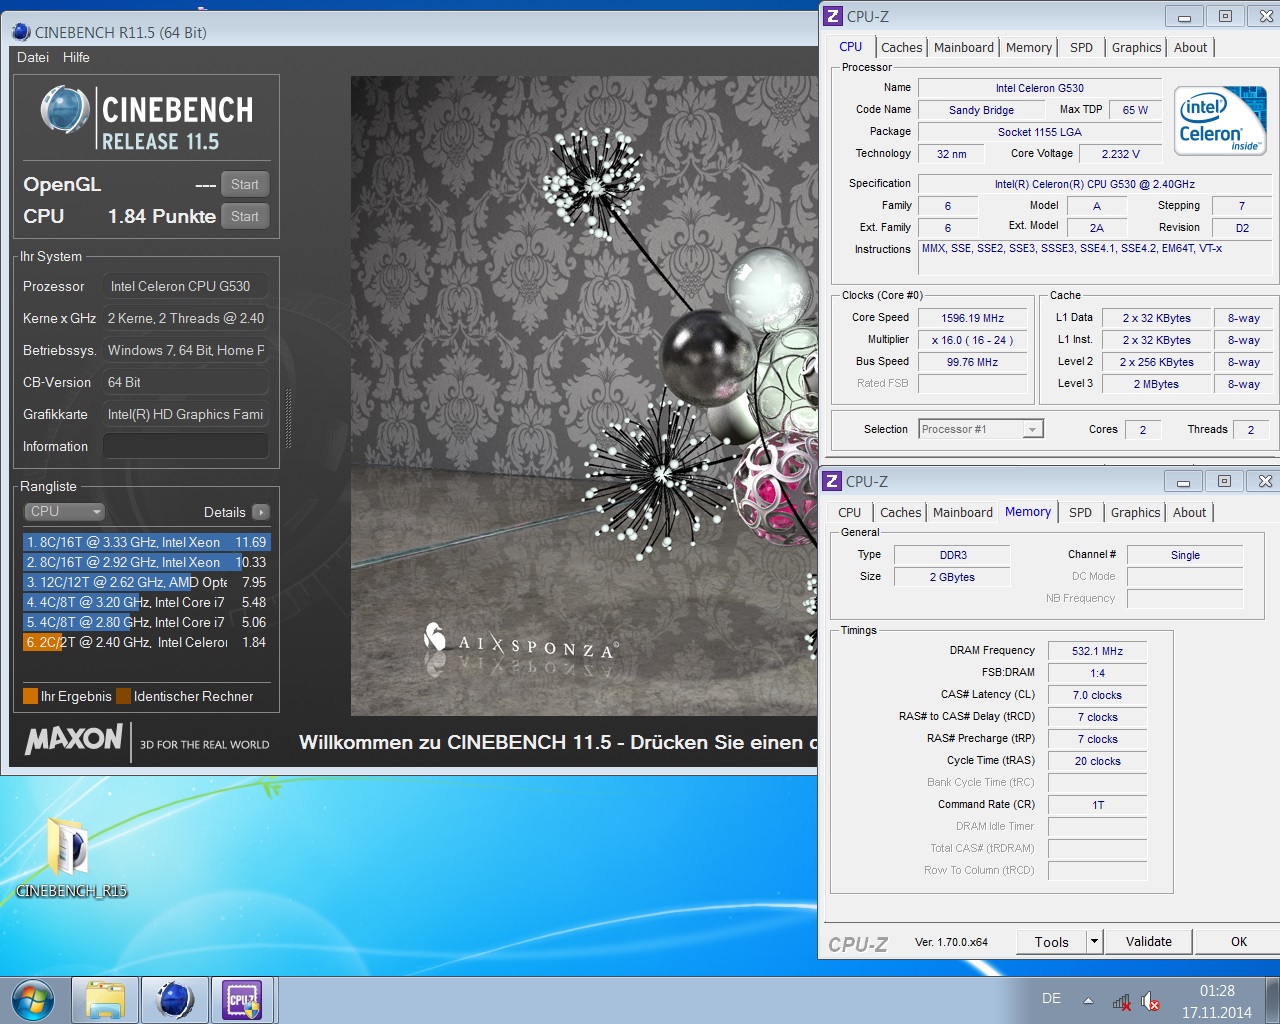Click the Multiplier value x 16.0
This screenshot has height=1024, width=1280.
point(972,340)
